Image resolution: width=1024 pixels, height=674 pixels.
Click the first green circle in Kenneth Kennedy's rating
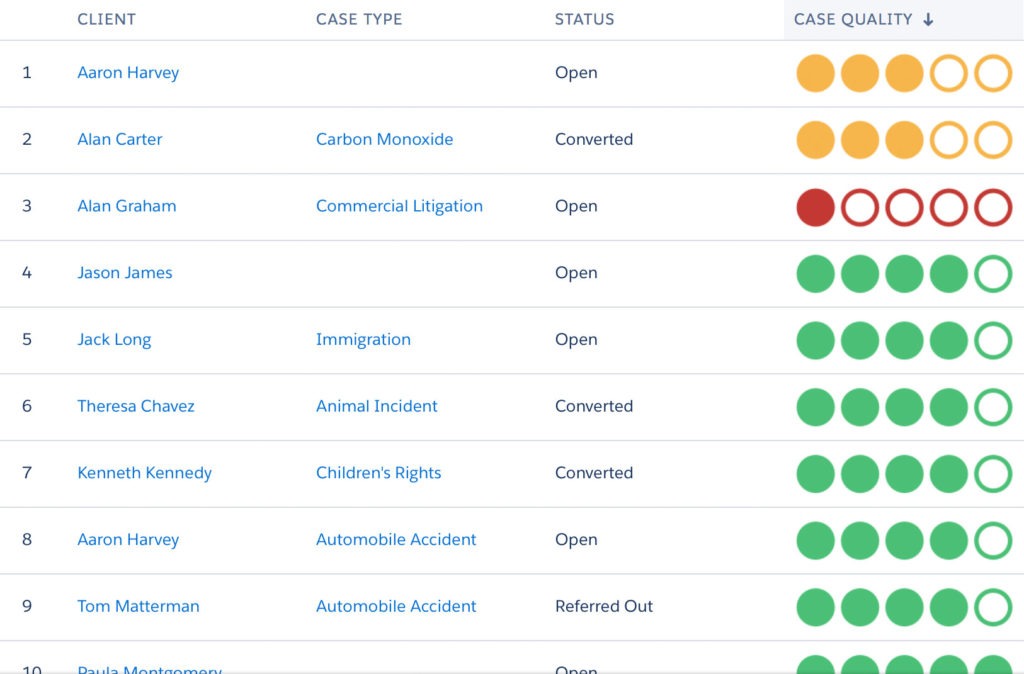[815, 473]
